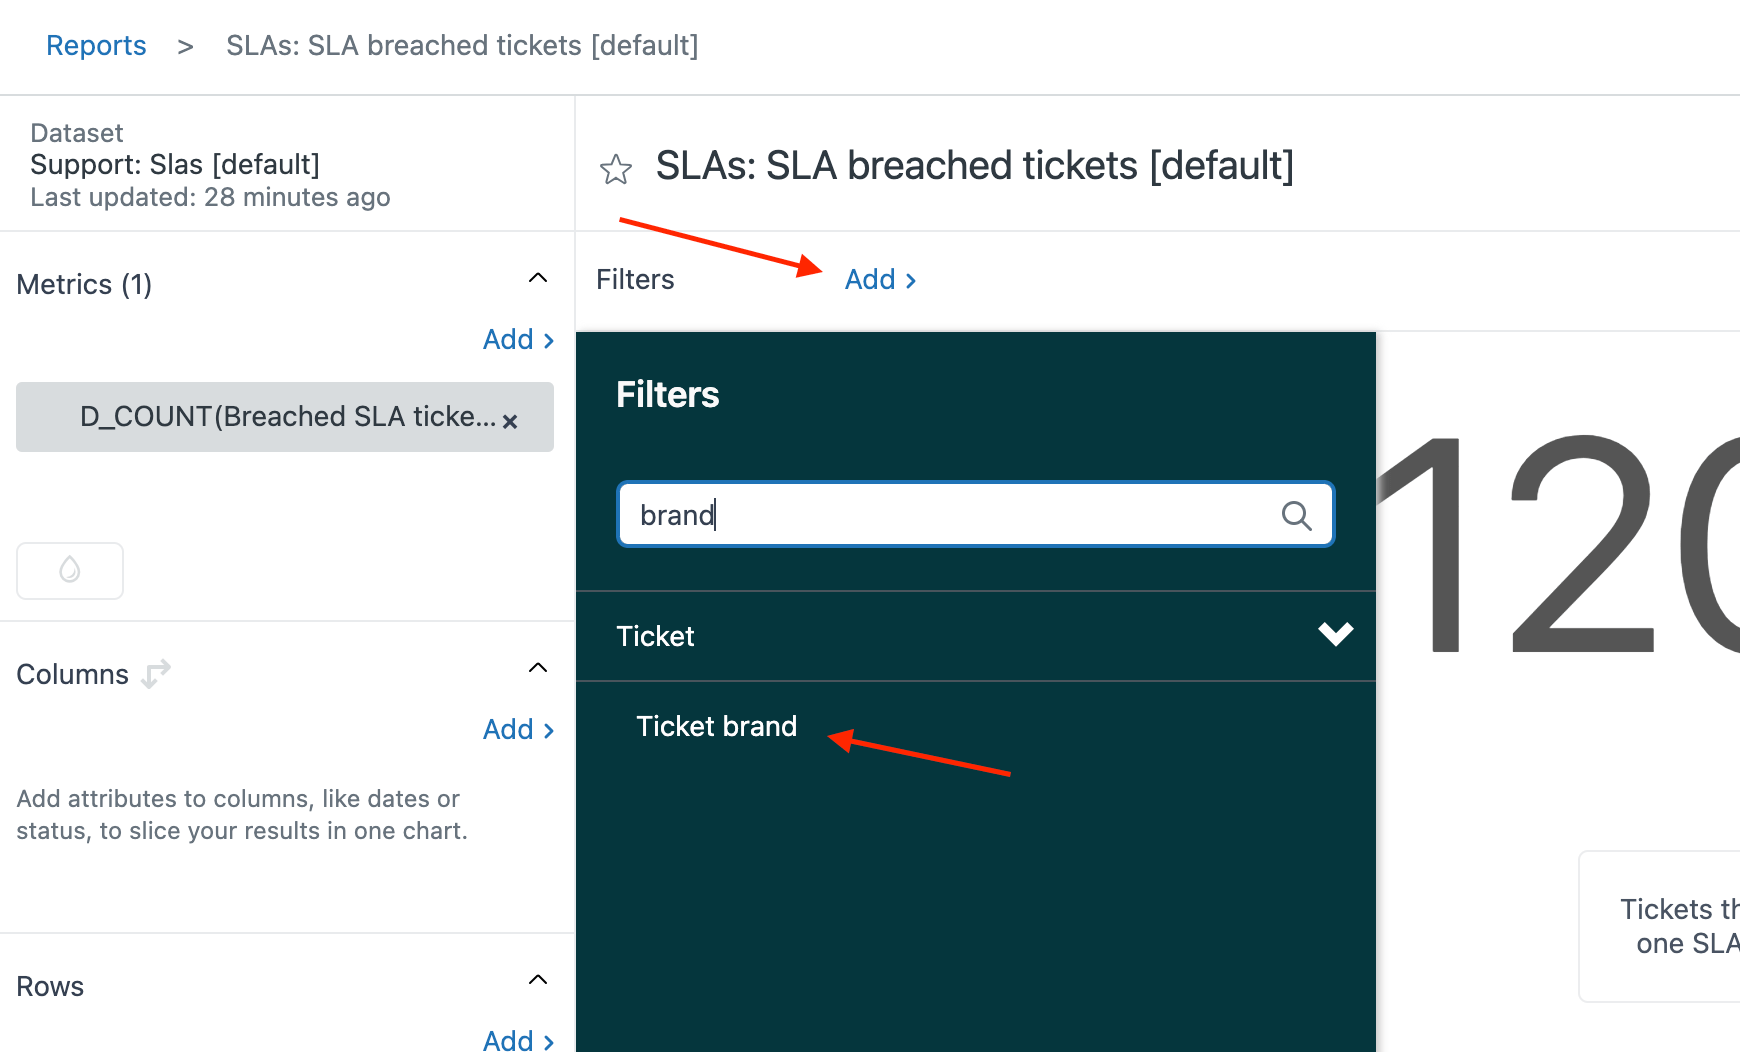Click the droplet icon under the metric

coord(69,570)
